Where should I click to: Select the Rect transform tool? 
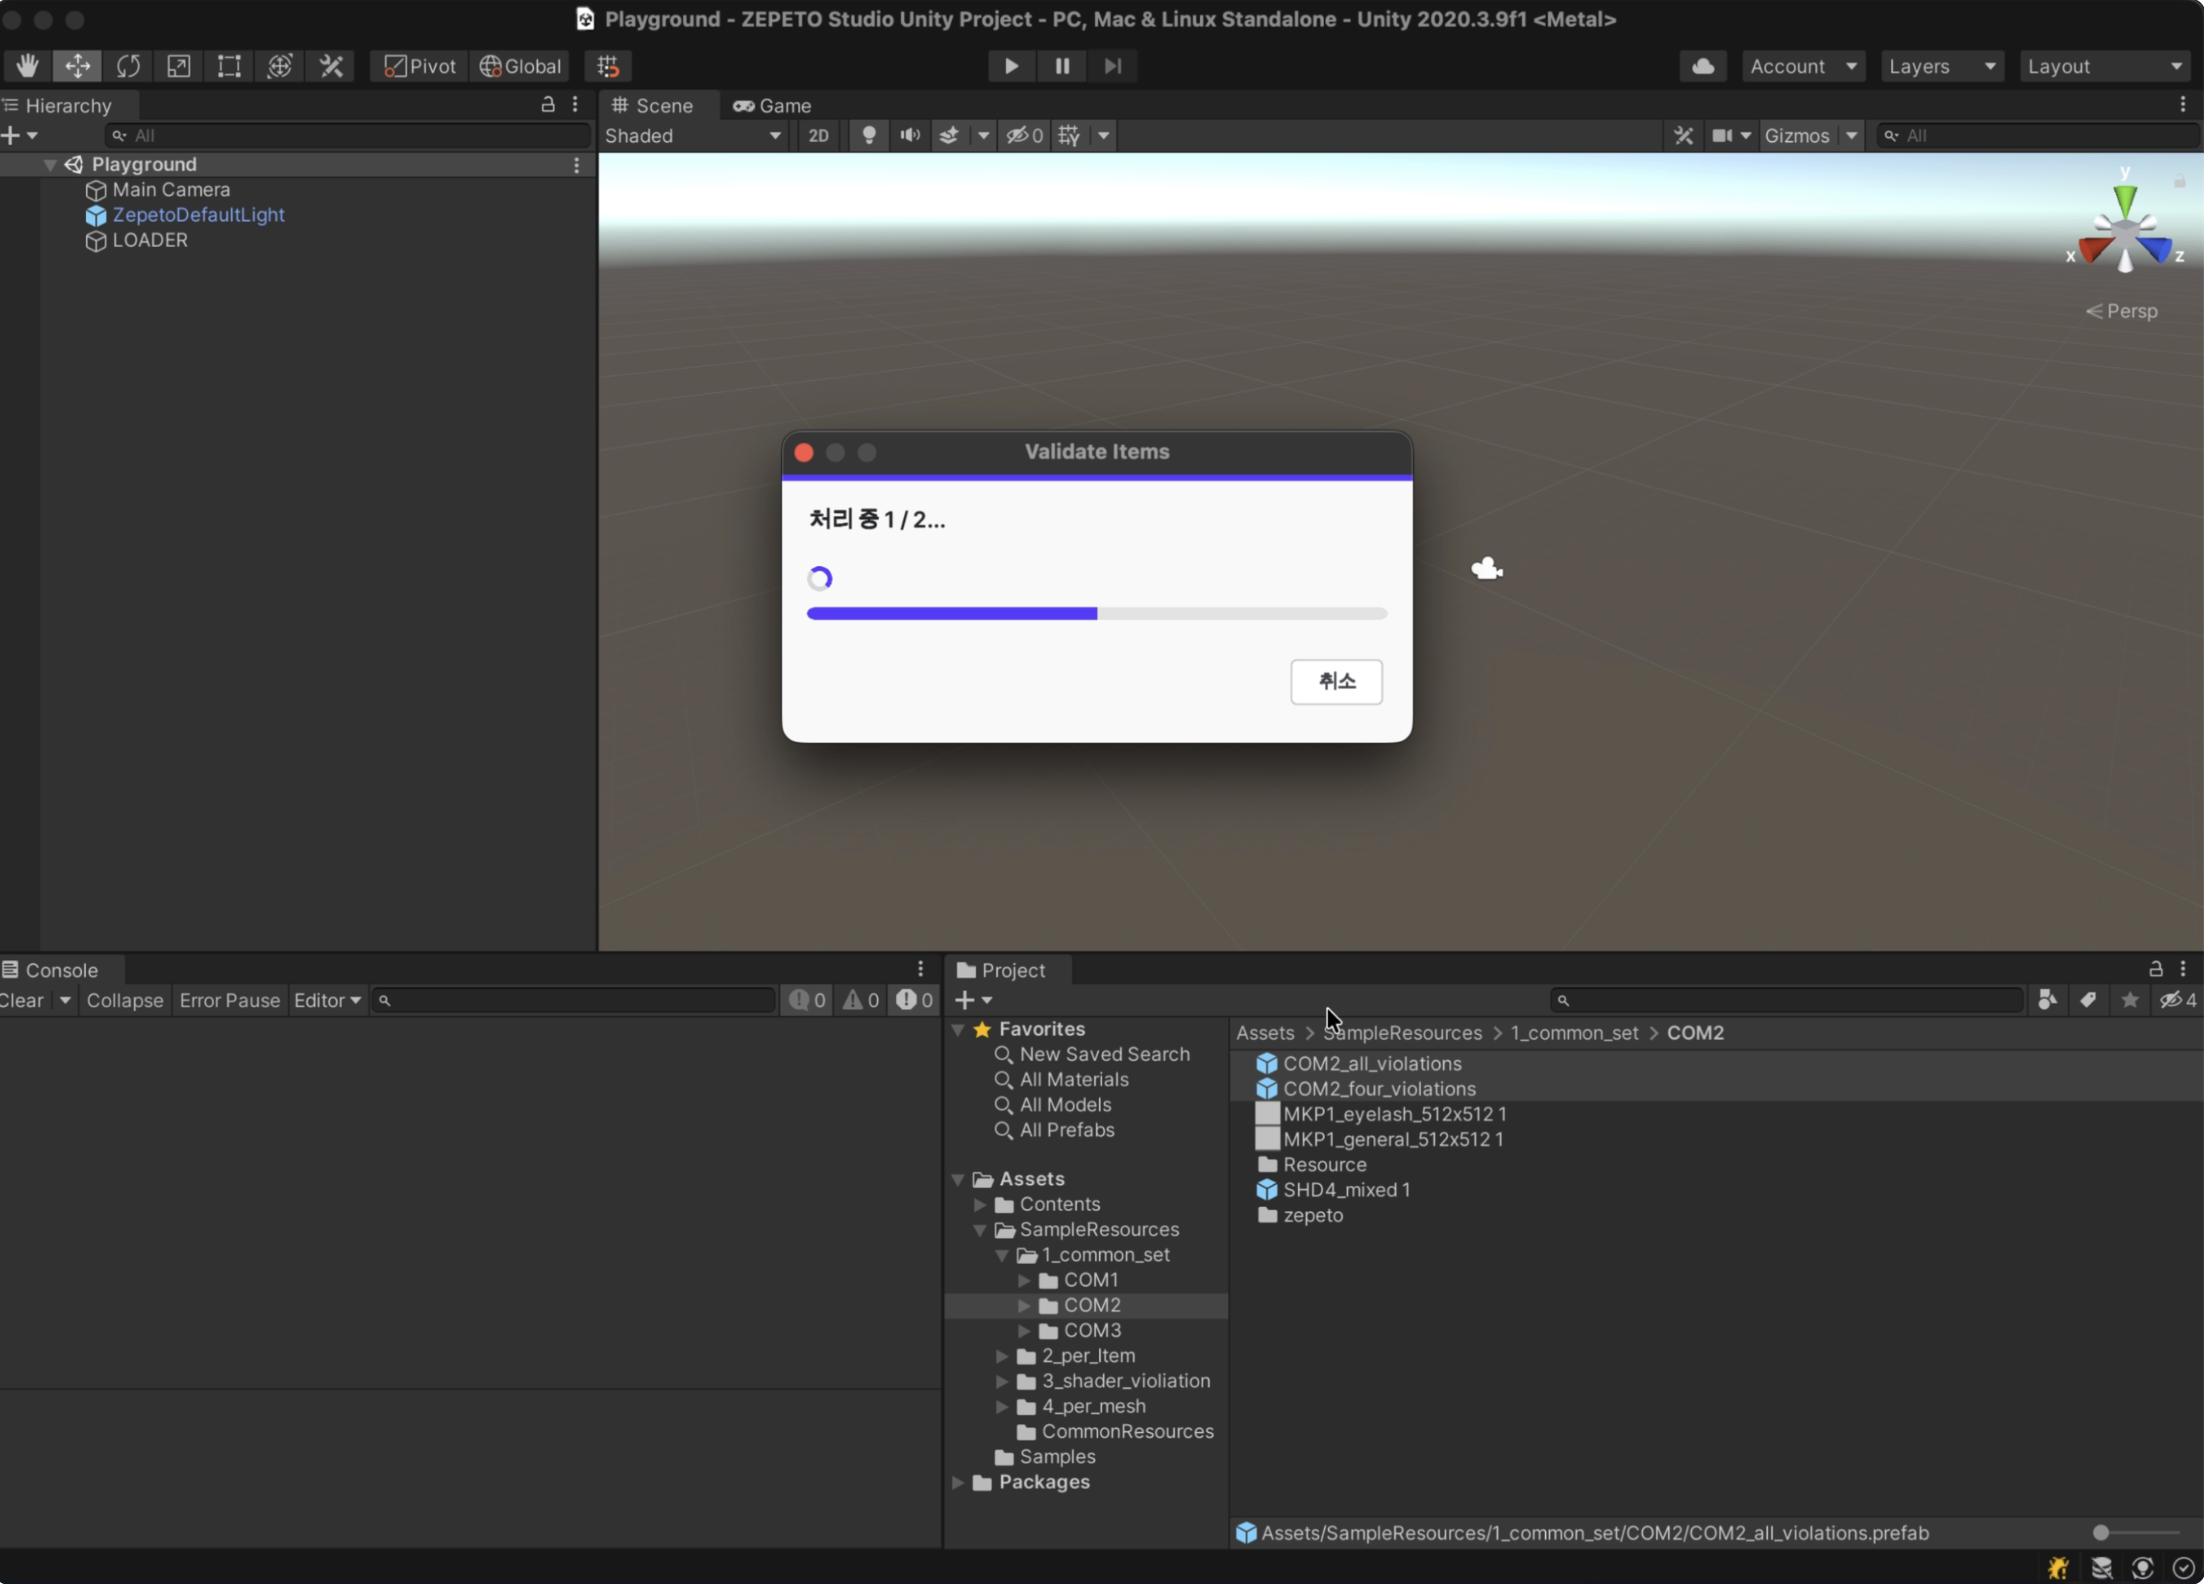click(229, 66)
